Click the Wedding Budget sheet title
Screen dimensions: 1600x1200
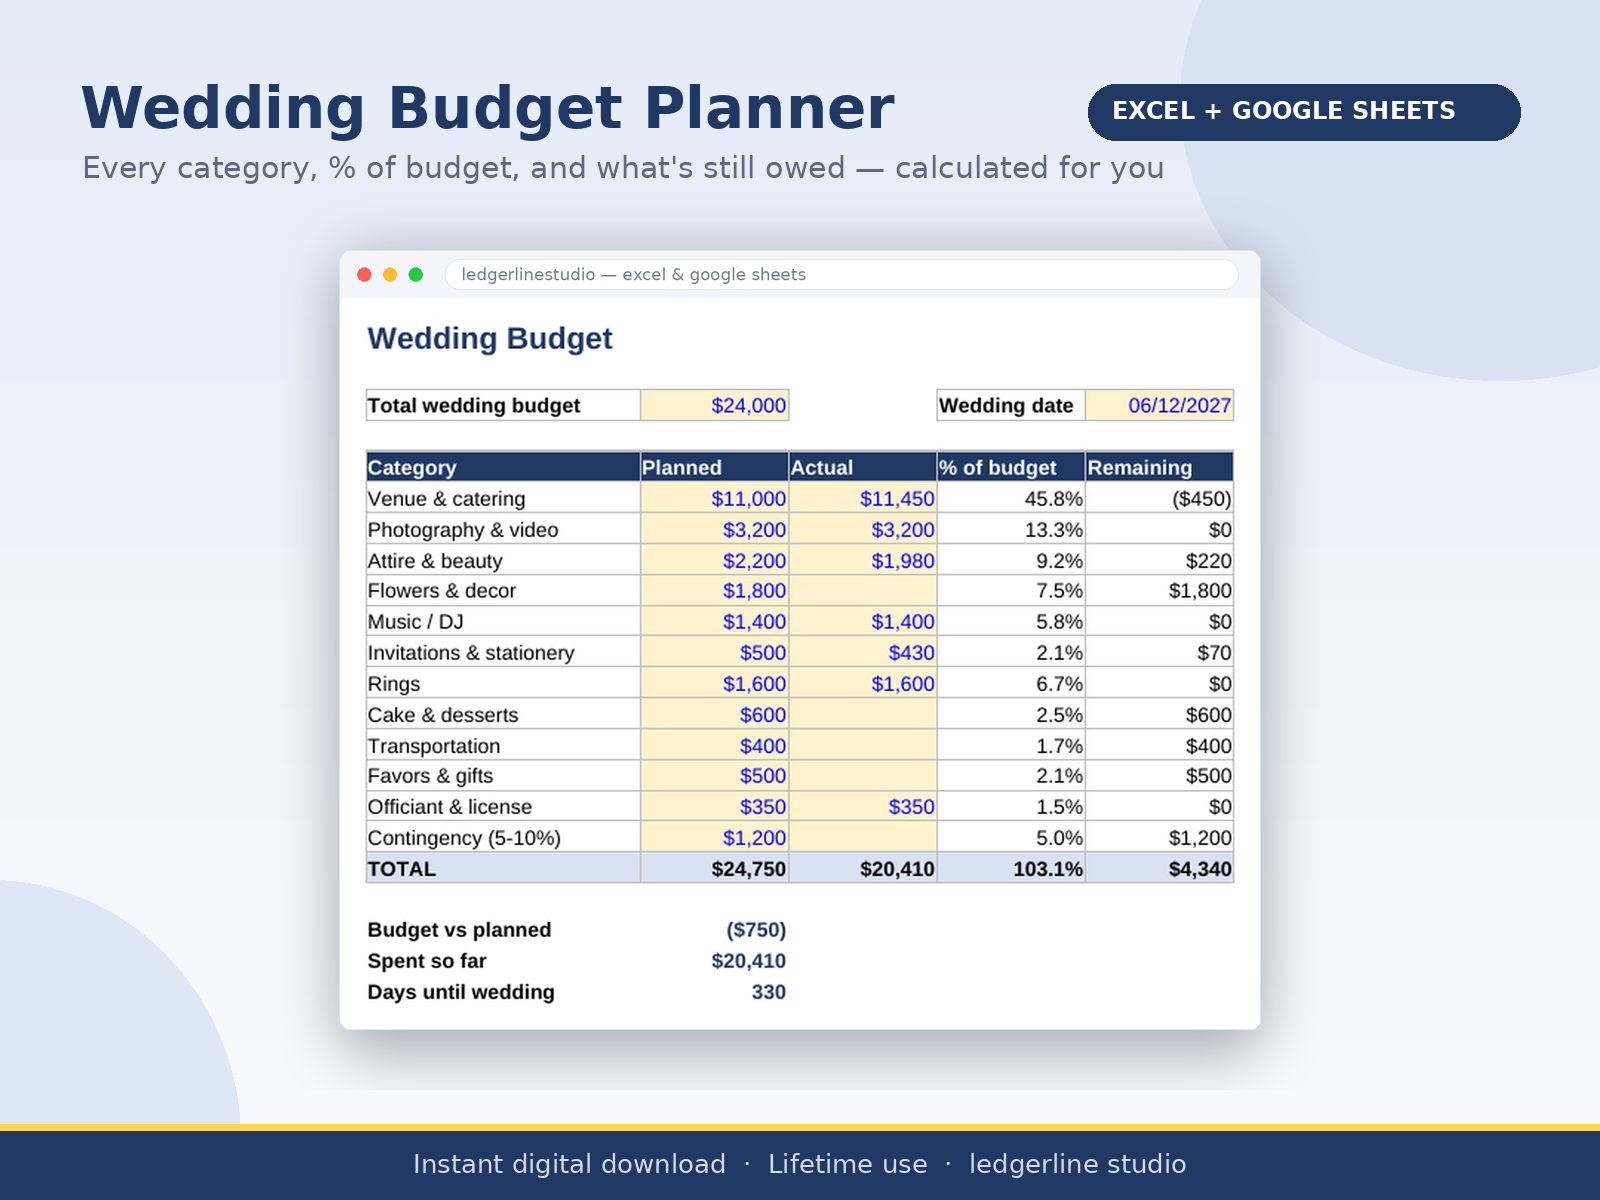tap(490, 338)
